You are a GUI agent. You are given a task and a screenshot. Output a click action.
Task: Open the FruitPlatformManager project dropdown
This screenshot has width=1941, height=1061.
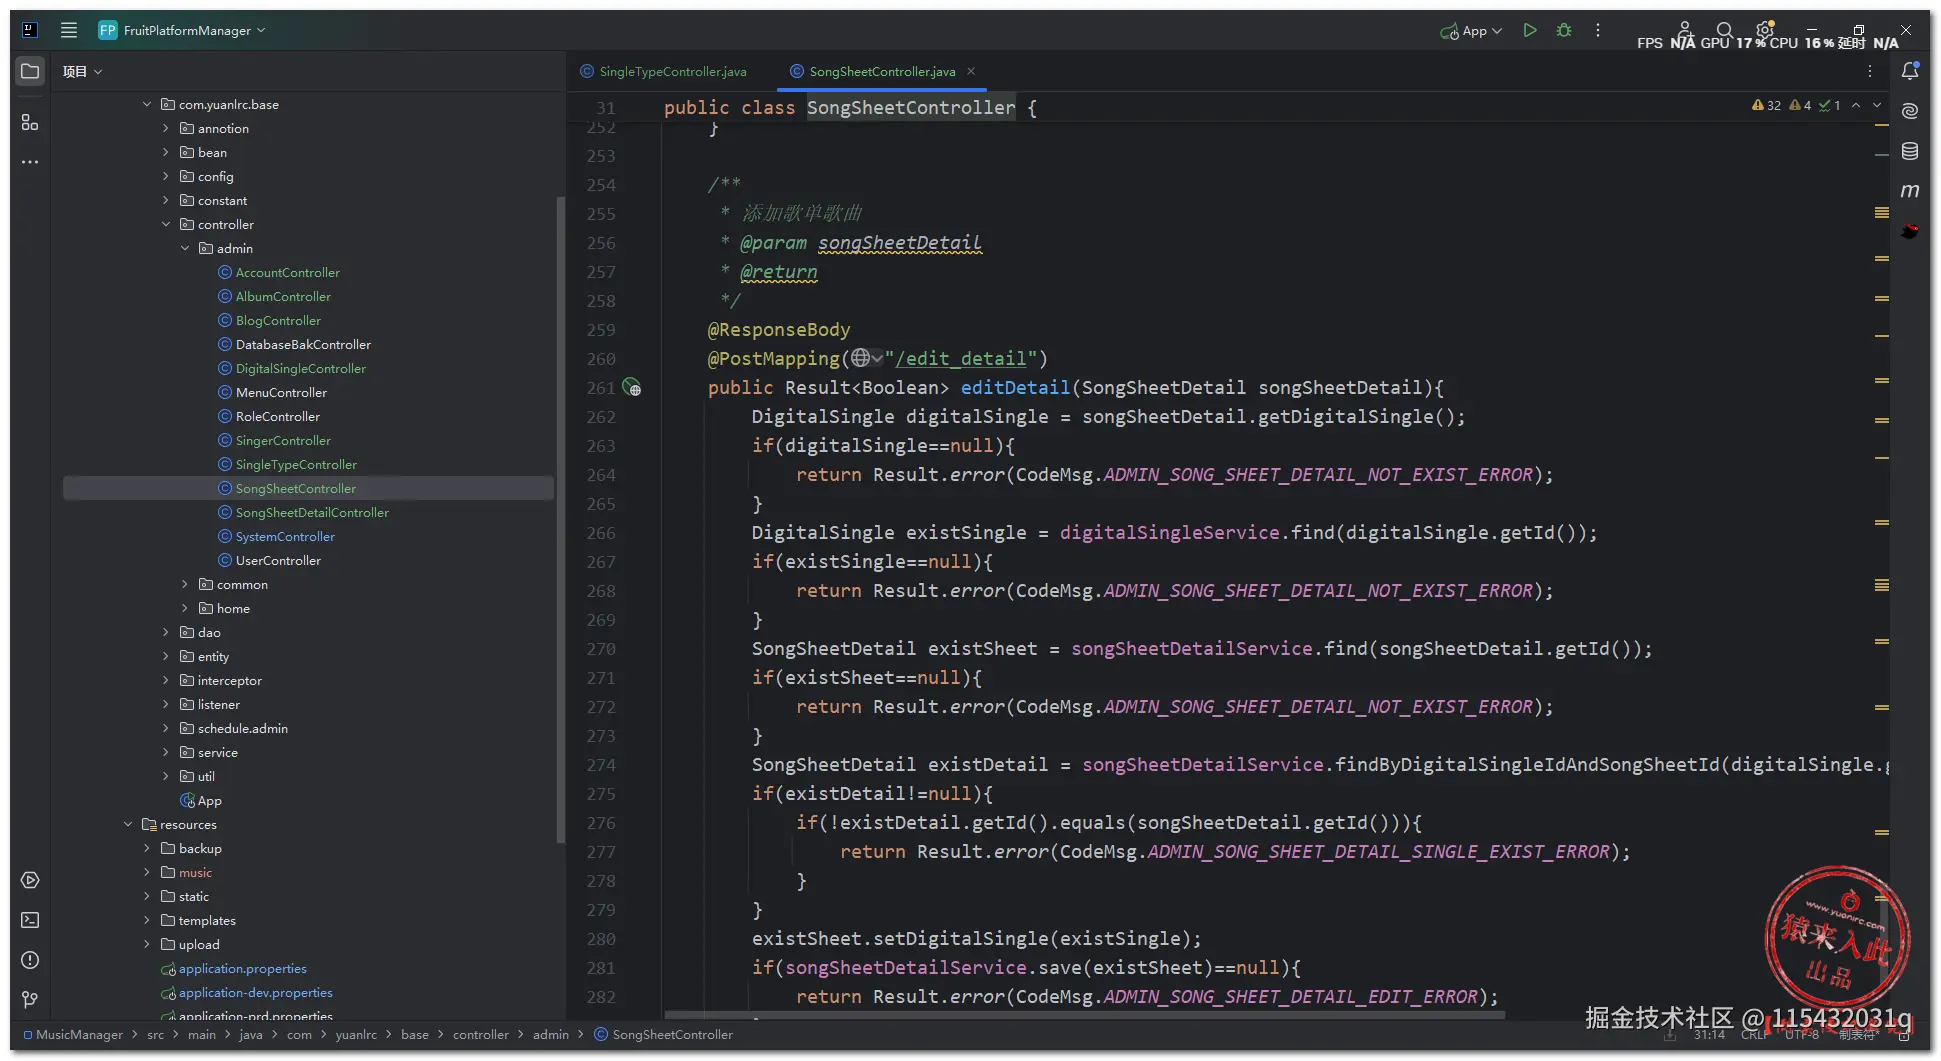182,30
